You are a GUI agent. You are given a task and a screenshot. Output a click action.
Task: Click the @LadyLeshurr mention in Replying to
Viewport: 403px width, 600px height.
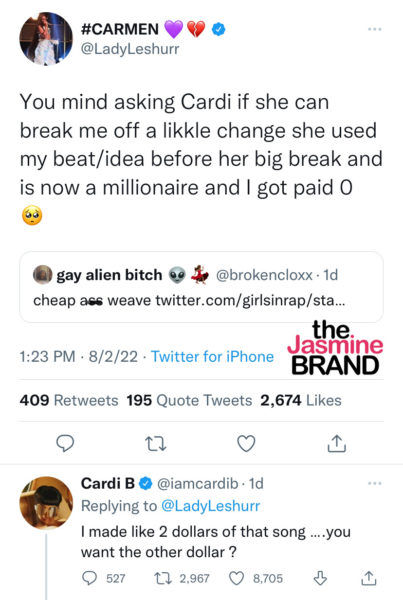[210, 506]
